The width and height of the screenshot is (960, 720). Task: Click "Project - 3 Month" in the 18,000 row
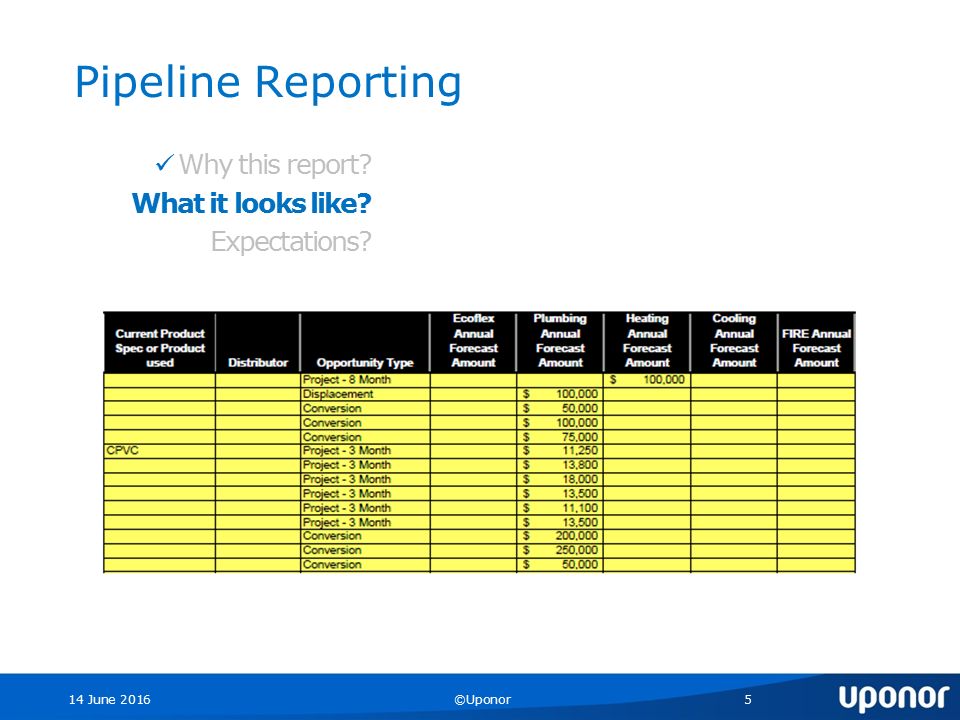pos(365,479)
